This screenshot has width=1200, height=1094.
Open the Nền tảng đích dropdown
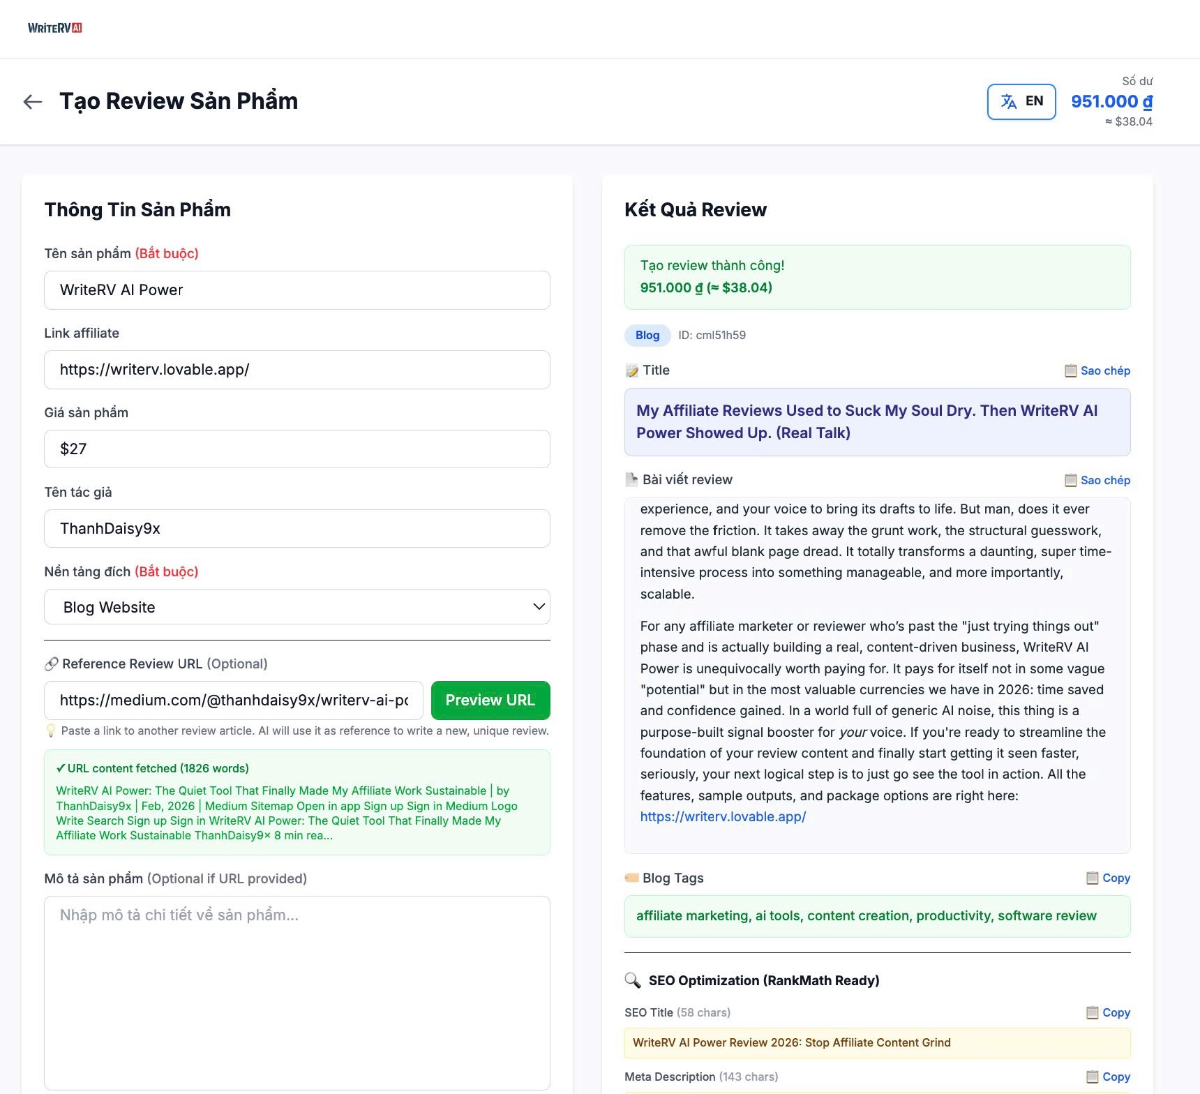[297, 607]
